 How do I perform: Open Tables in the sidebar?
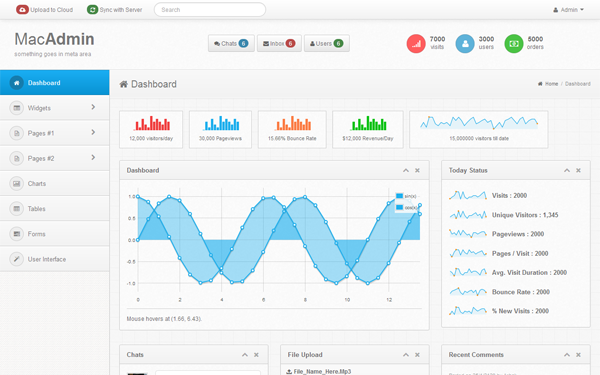(54, 209)
